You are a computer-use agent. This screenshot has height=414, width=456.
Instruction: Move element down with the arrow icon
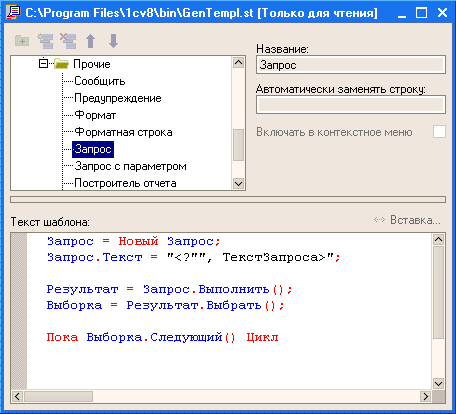[113, 41]
